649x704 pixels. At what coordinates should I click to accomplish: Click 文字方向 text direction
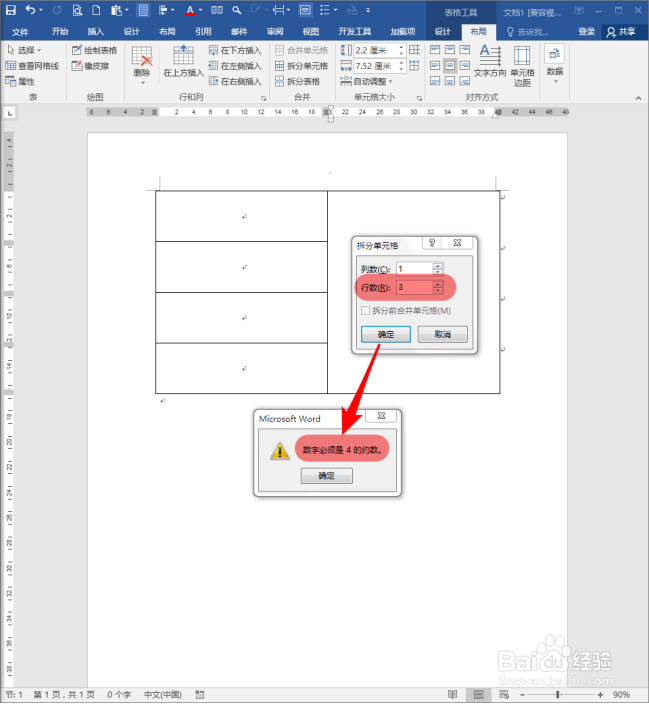pyautogui.click(x=490, y=62)
